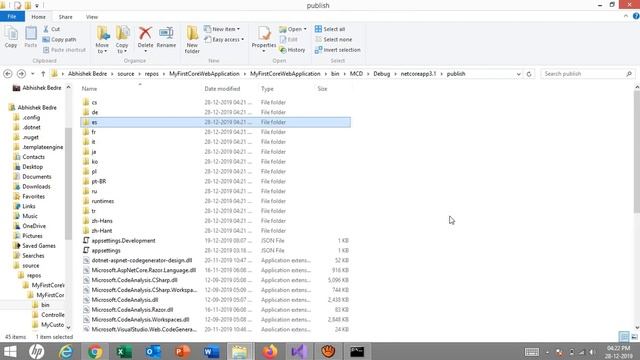
Task: Open recent locations dropdown arrow
Action: coord(33,74)
